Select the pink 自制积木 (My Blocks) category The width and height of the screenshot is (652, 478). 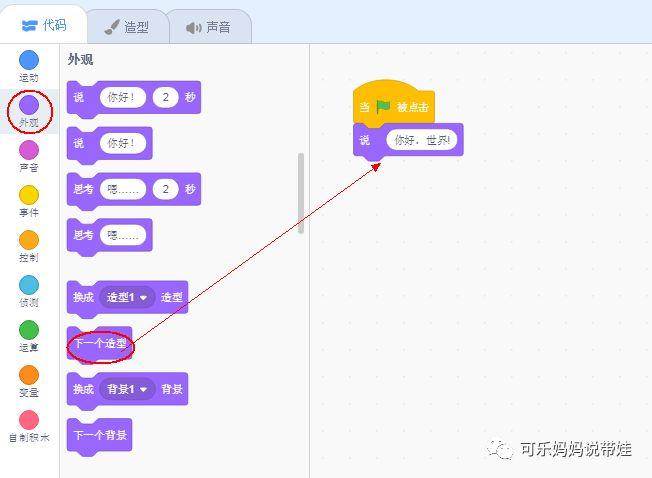point(29,426)
